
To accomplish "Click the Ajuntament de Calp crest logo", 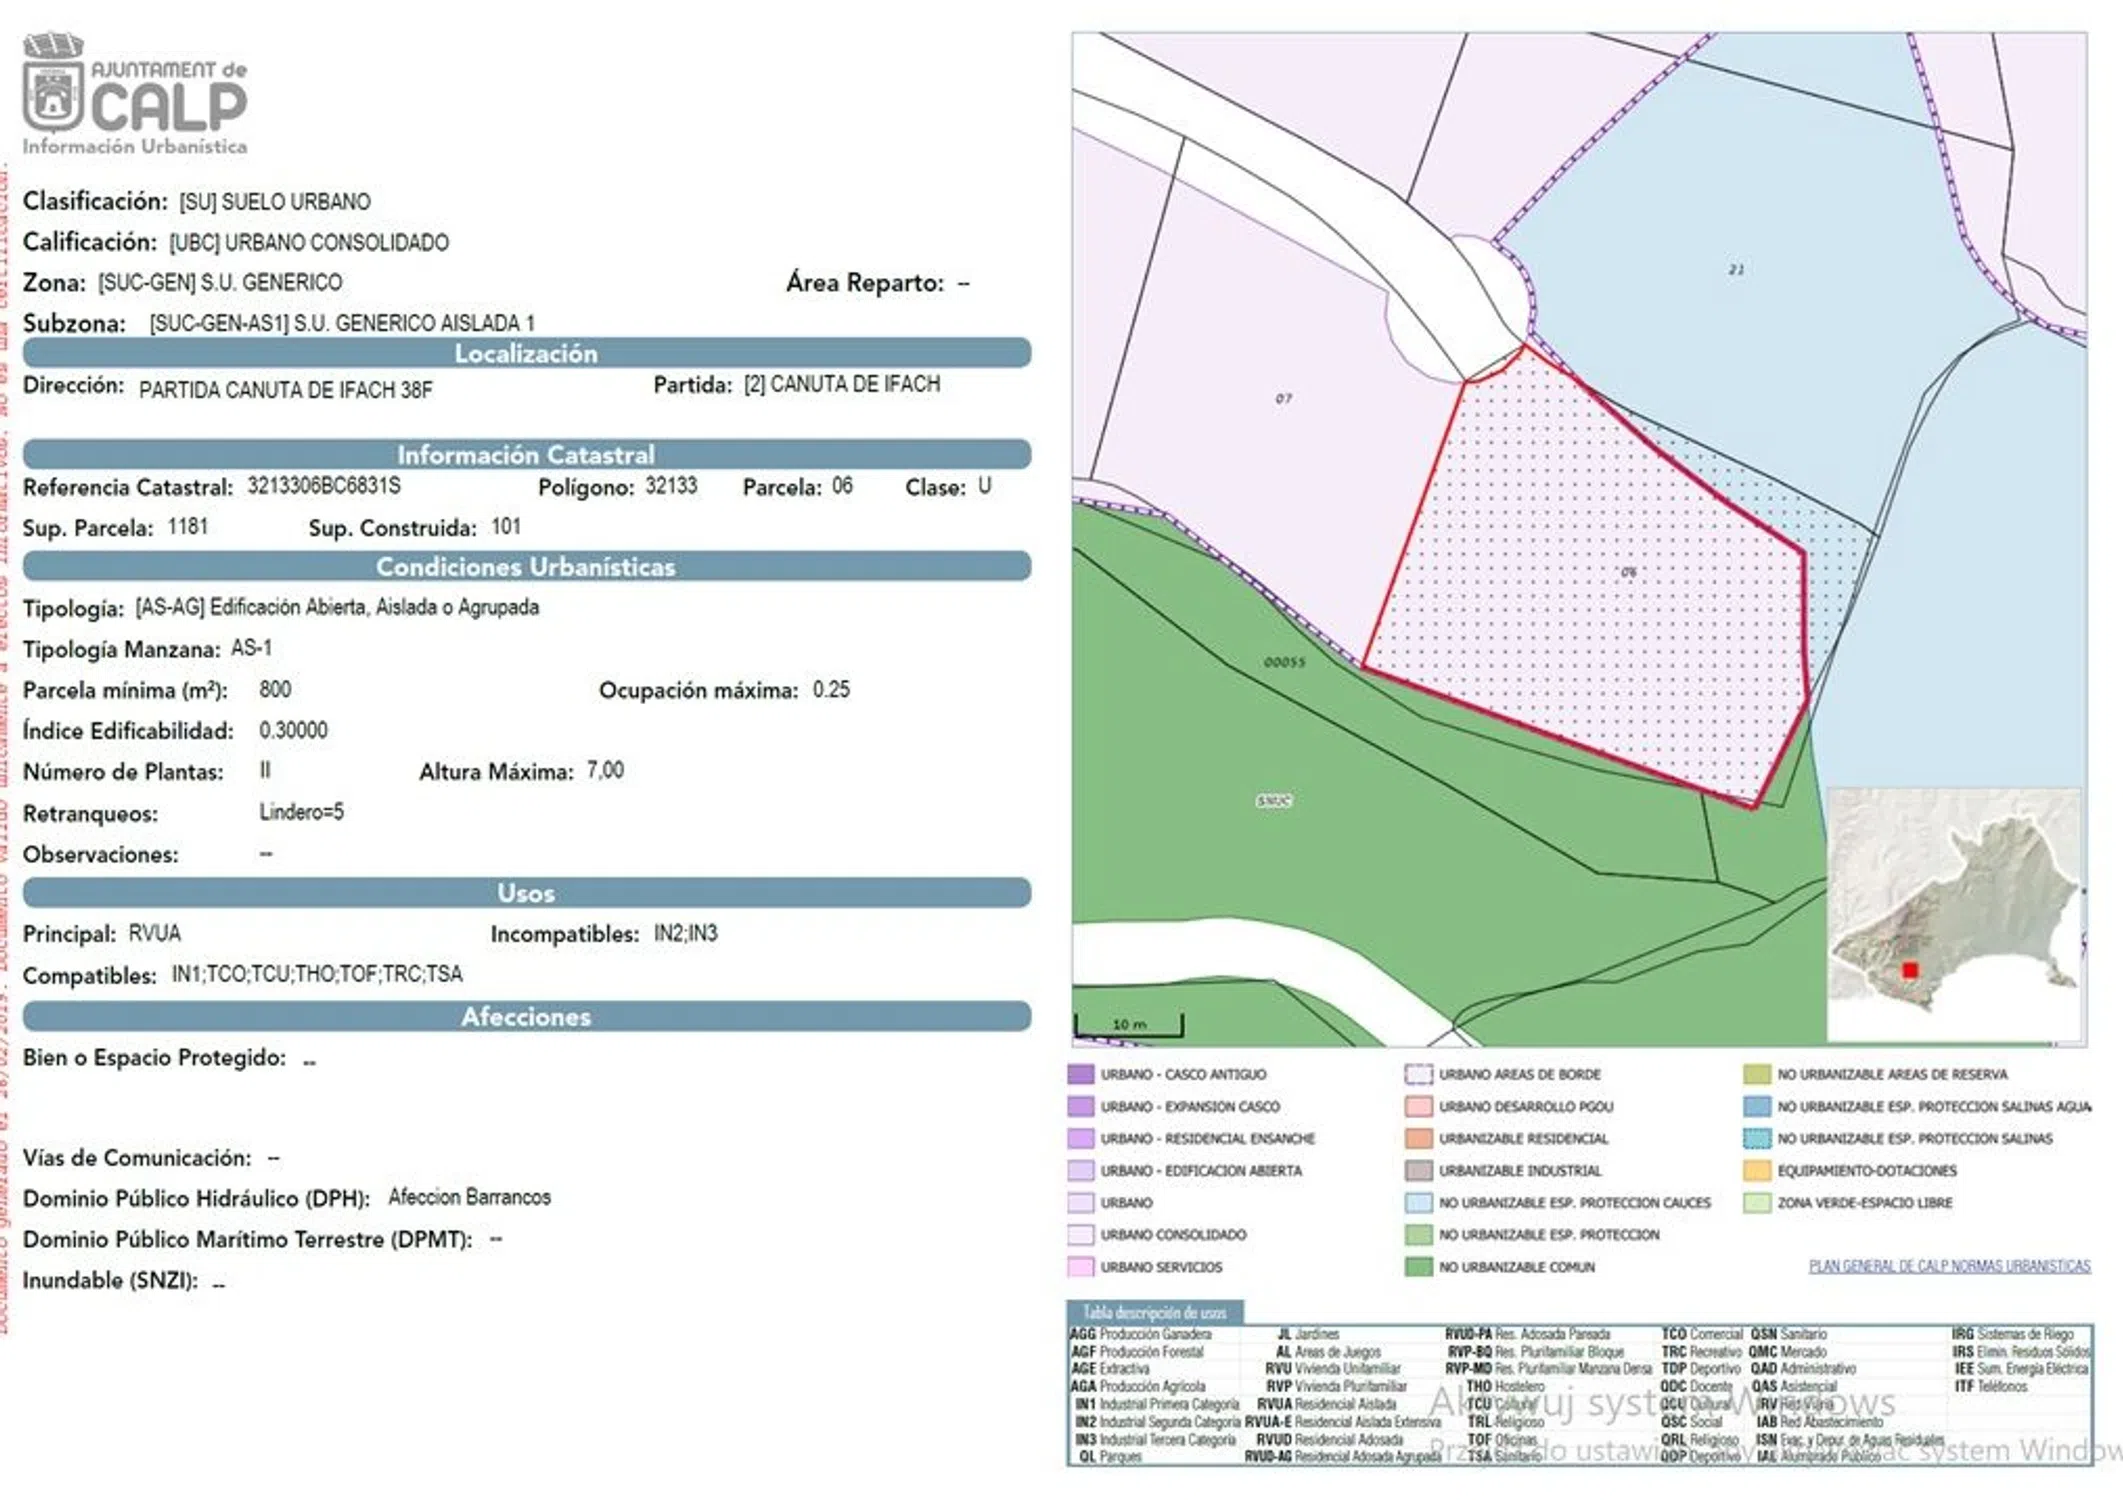I will tap(53, 85).
